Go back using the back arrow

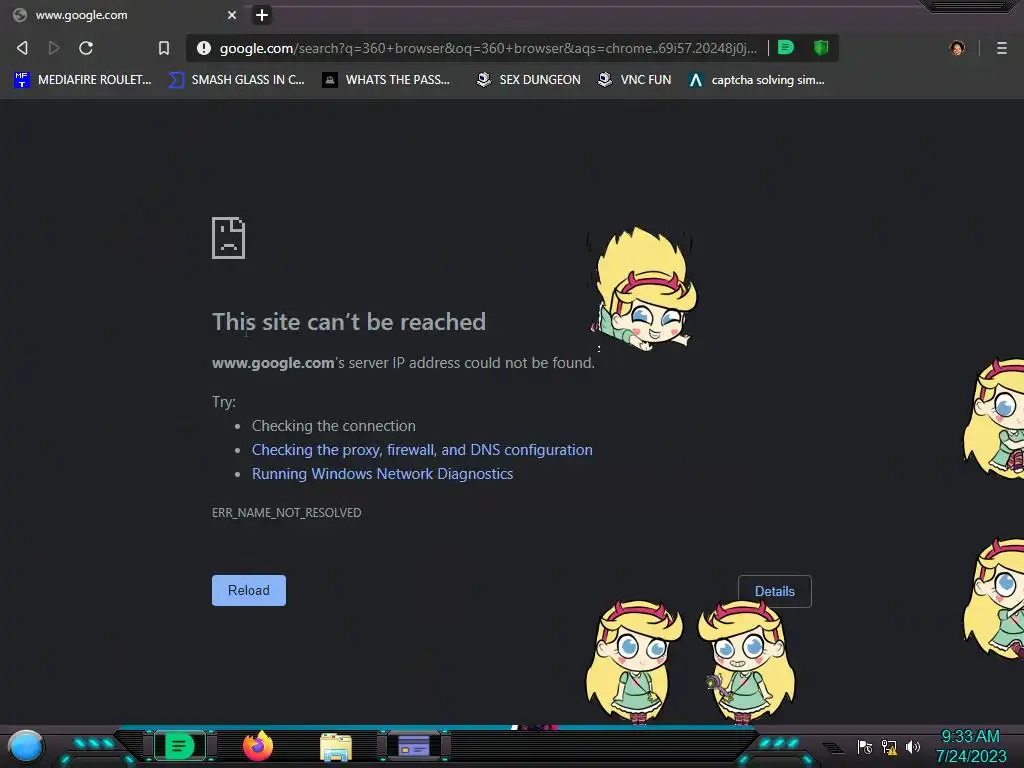coord(22,48)
